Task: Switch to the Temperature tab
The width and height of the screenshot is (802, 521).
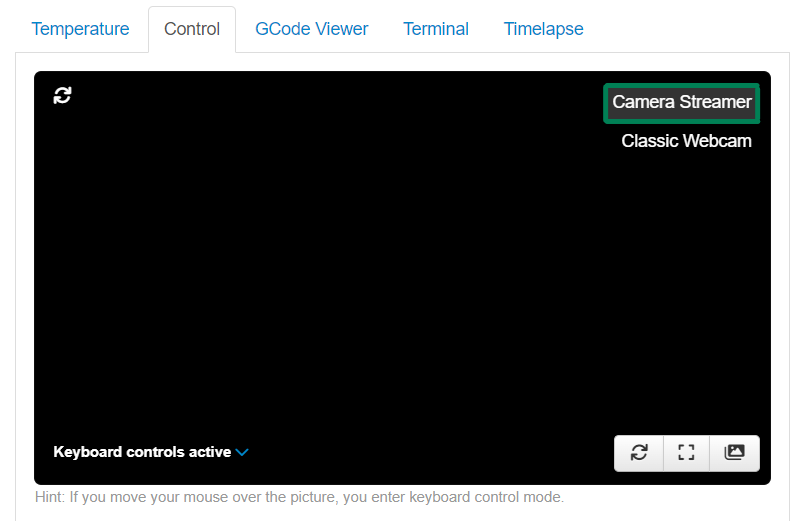Action: click(80, 29)
